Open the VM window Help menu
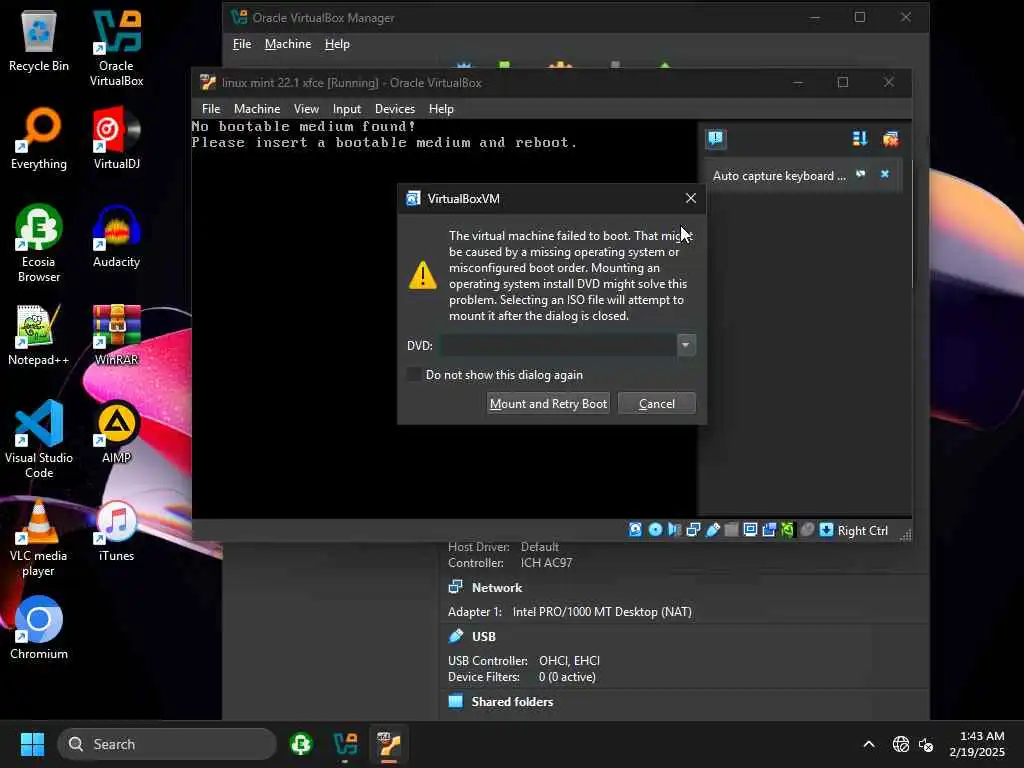Image resolution: width=1024 pixels, height=768 pixels. coord(441,109)
